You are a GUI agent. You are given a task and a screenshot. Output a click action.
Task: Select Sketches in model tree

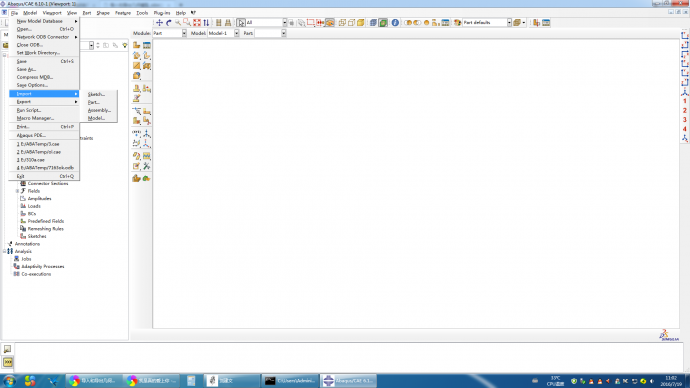37,236
